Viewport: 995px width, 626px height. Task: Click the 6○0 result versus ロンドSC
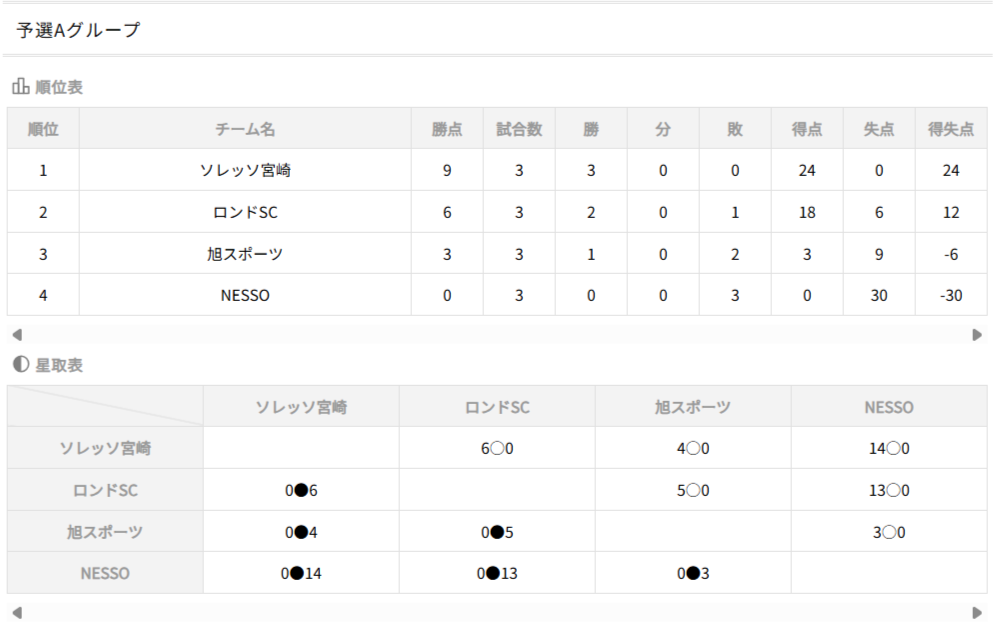pyautogui.click(x=496, y=448)
